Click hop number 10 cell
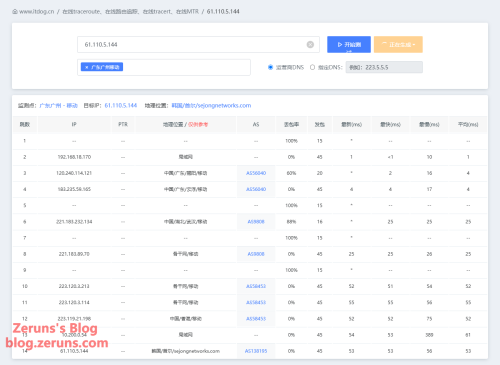This screenshot has height=365, width=500. click(x=25, y=286)
